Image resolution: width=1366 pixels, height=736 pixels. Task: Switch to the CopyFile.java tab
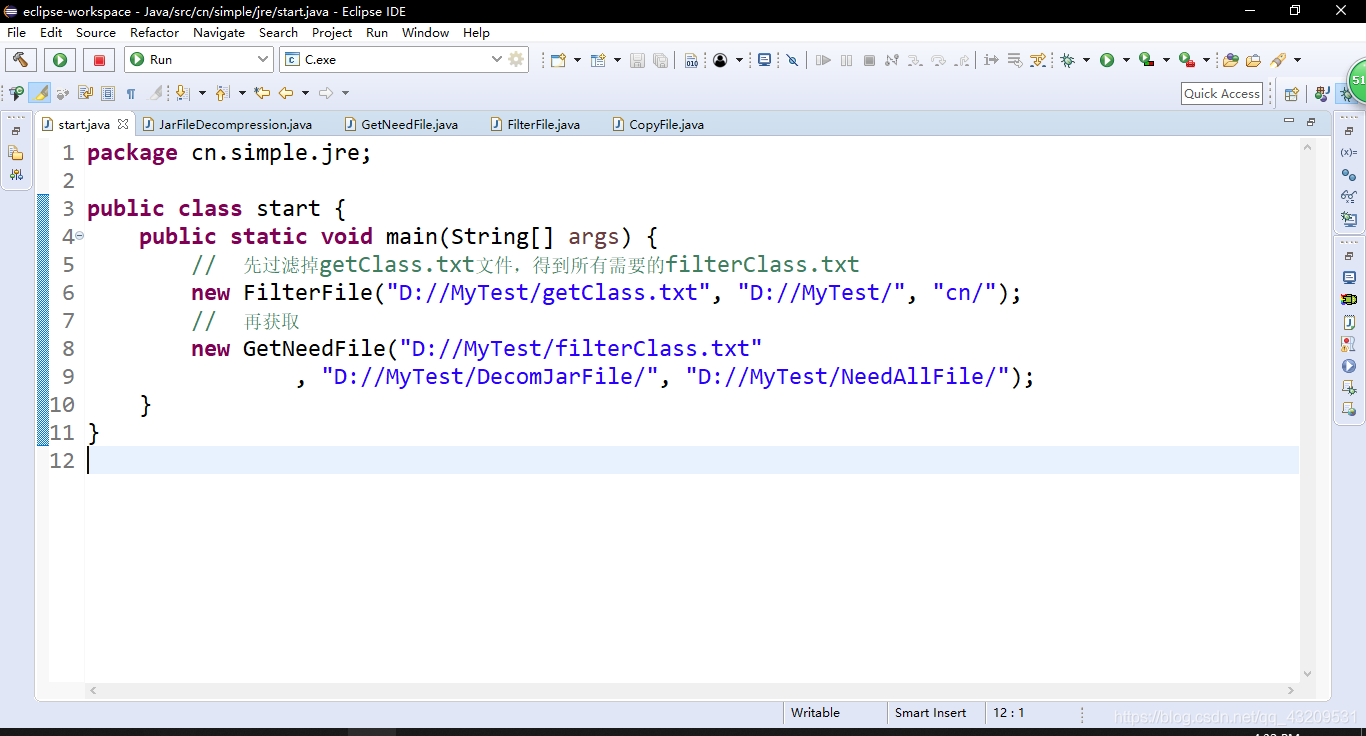point(657,124)
